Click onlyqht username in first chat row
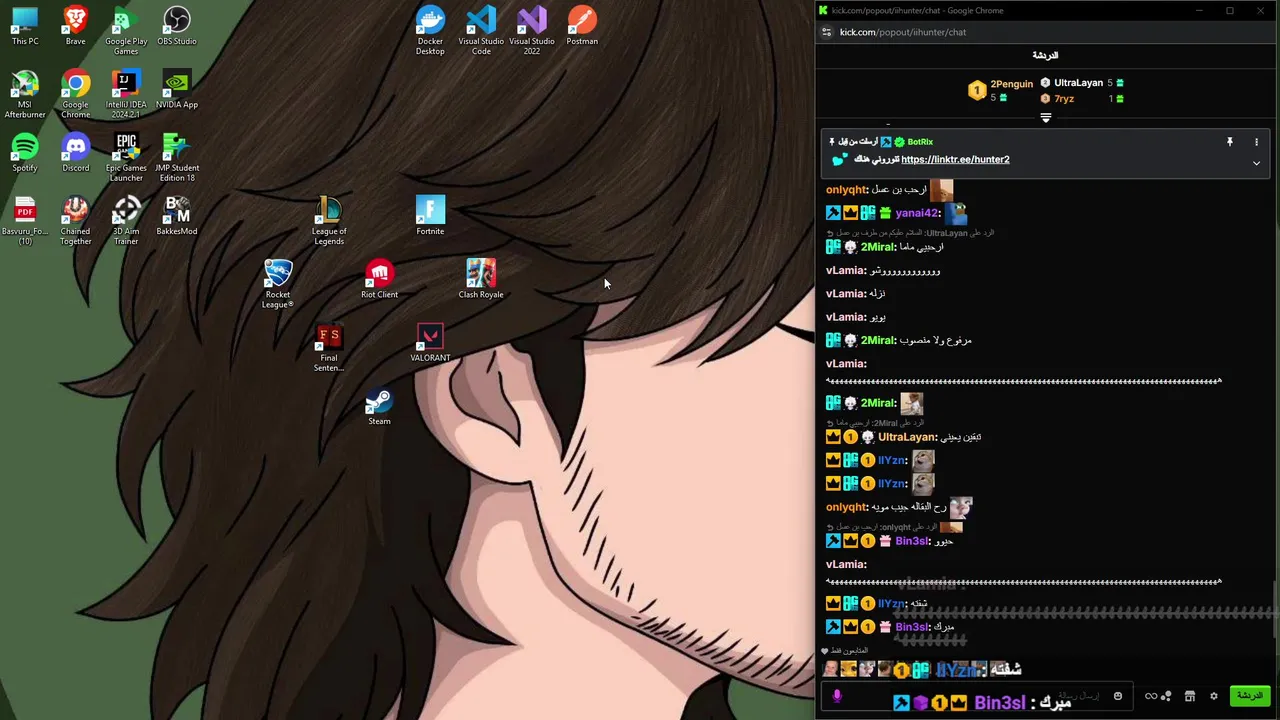Screen dimensions: 1280x720 [x=846, y=190]
